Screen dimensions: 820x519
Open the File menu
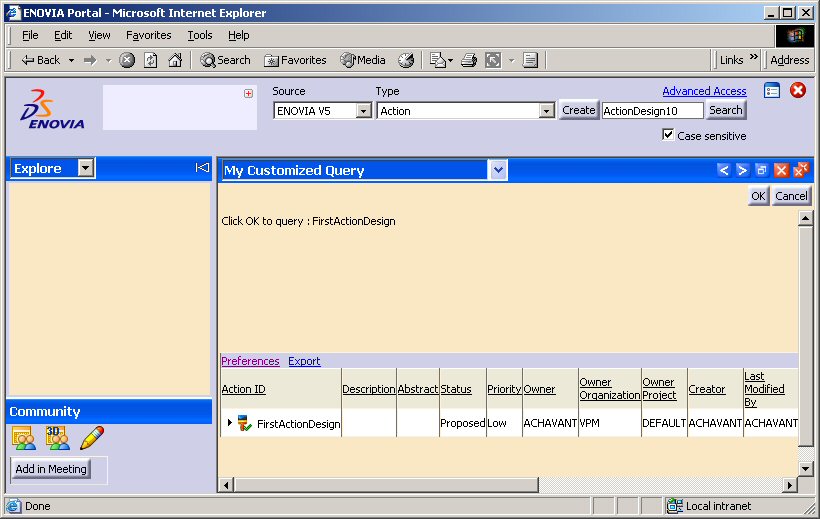tap(30, 35)
